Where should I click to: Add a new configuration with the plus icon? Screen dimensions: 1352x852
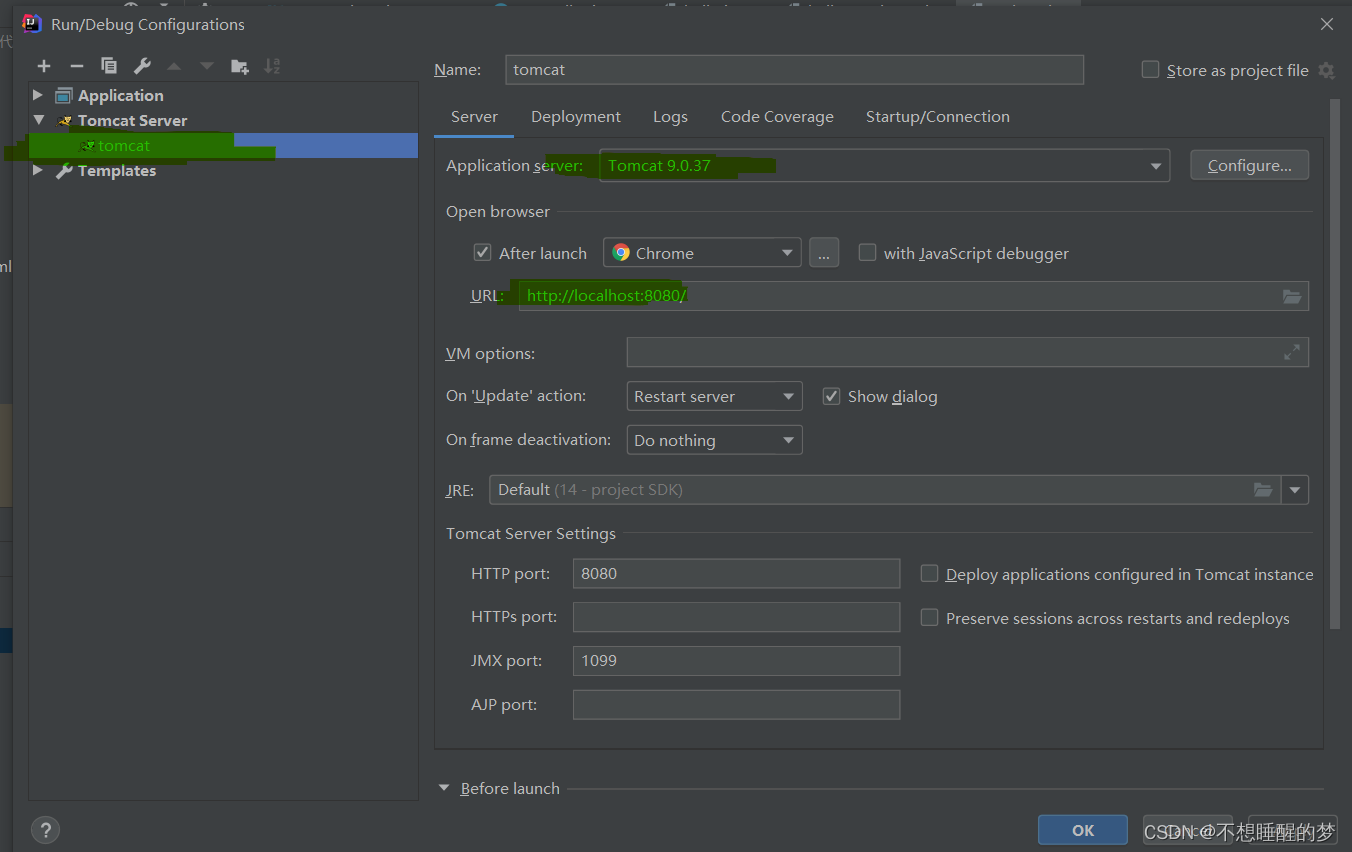[x=44, y=66]
